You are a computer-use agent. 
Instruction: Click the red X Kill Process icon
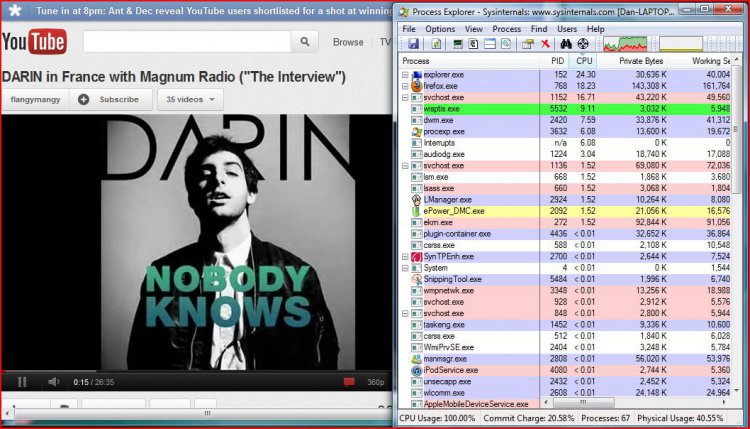(x=545, y=44)
